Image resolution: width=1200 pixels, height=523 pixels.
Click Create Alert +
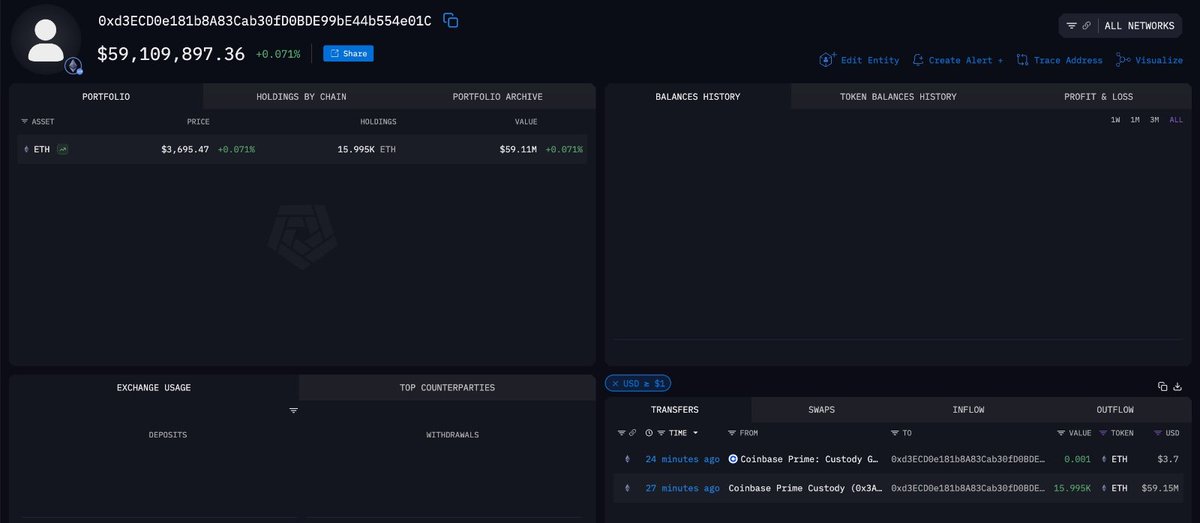[x=957, y=60]
